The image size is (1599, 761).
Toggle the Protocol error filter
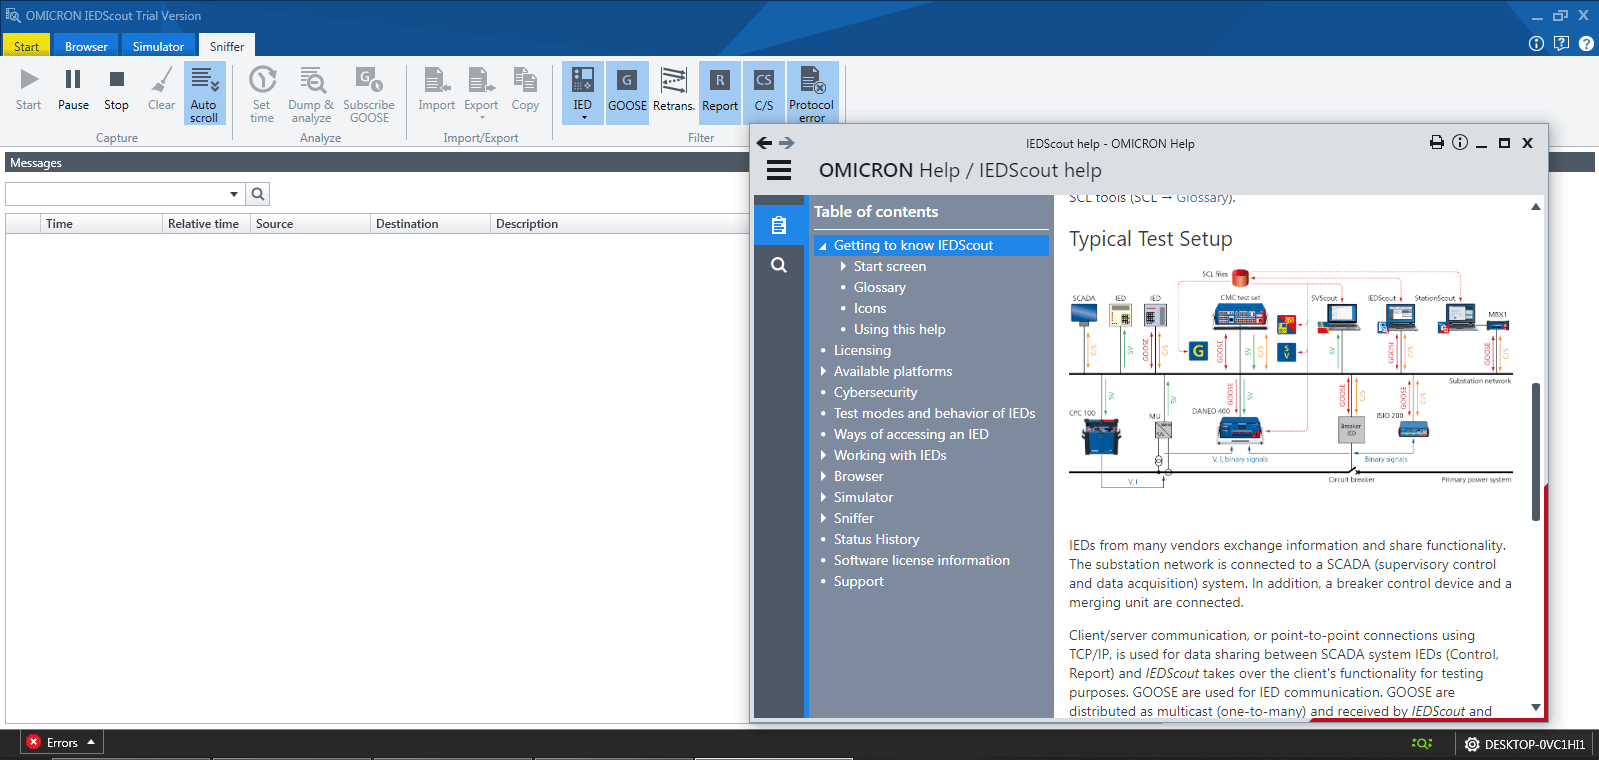[x=811, y=93]
